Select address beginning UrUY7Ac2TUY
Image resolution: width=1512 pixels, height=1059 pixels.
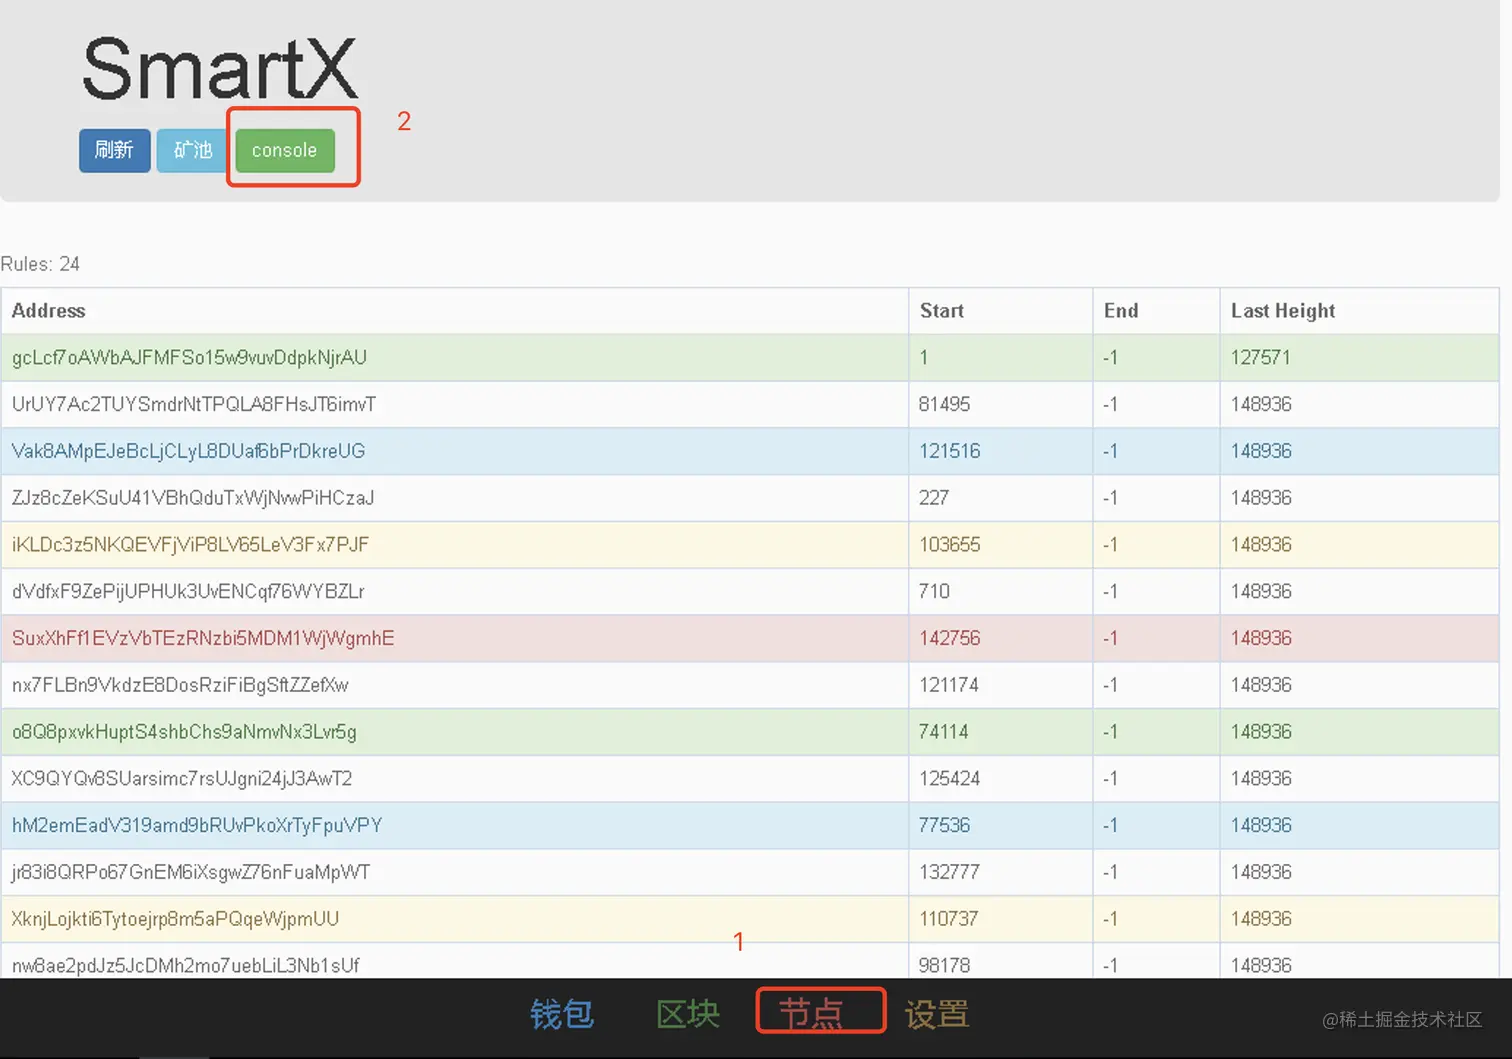pos(194,404)
